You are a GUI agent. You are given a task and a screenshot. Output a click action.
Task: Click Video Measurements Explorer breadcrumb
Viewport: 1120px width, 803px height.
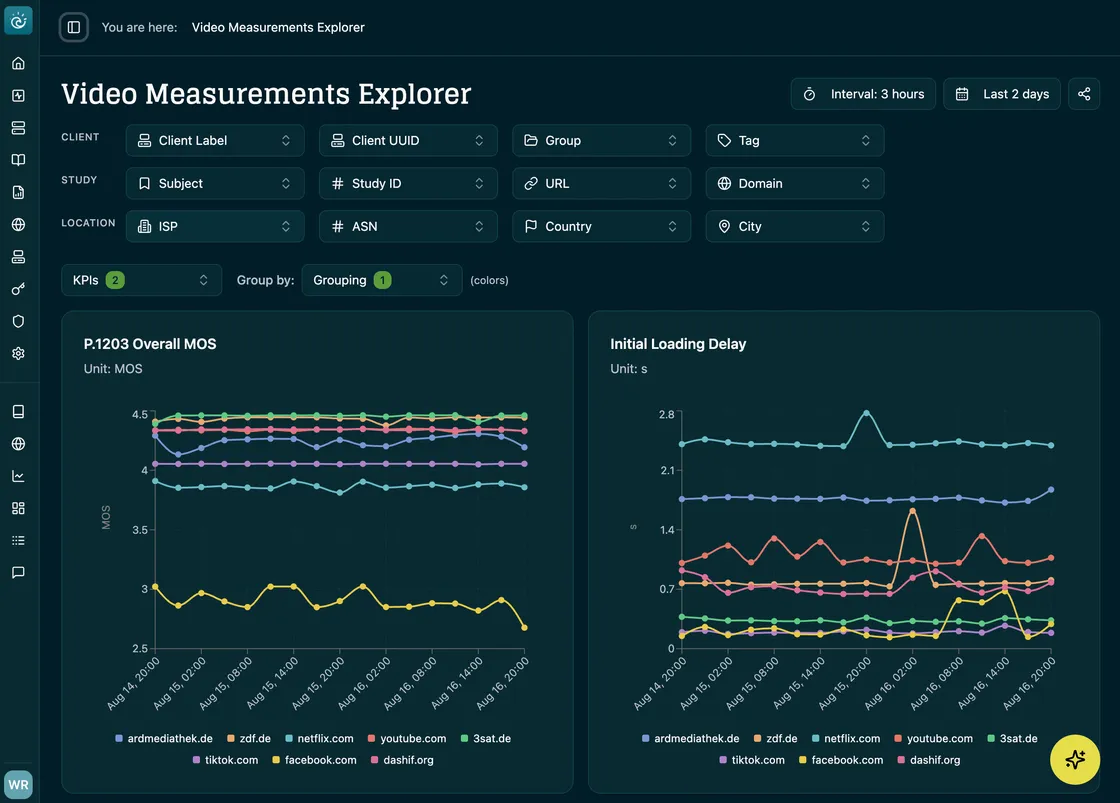[x=278, y=27]
